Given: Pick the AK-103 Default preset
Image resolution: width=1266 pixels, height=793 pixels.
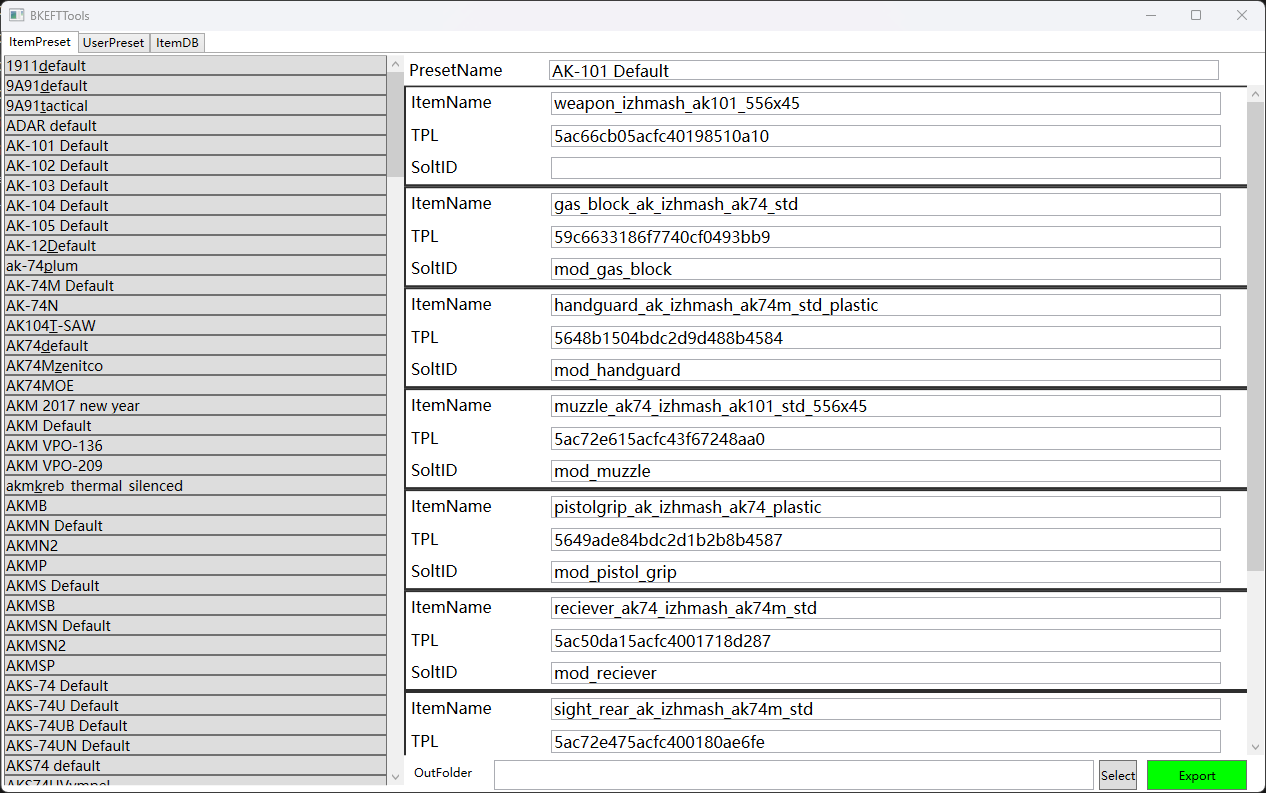Looking at the screenshot, I should coord(195,186).
